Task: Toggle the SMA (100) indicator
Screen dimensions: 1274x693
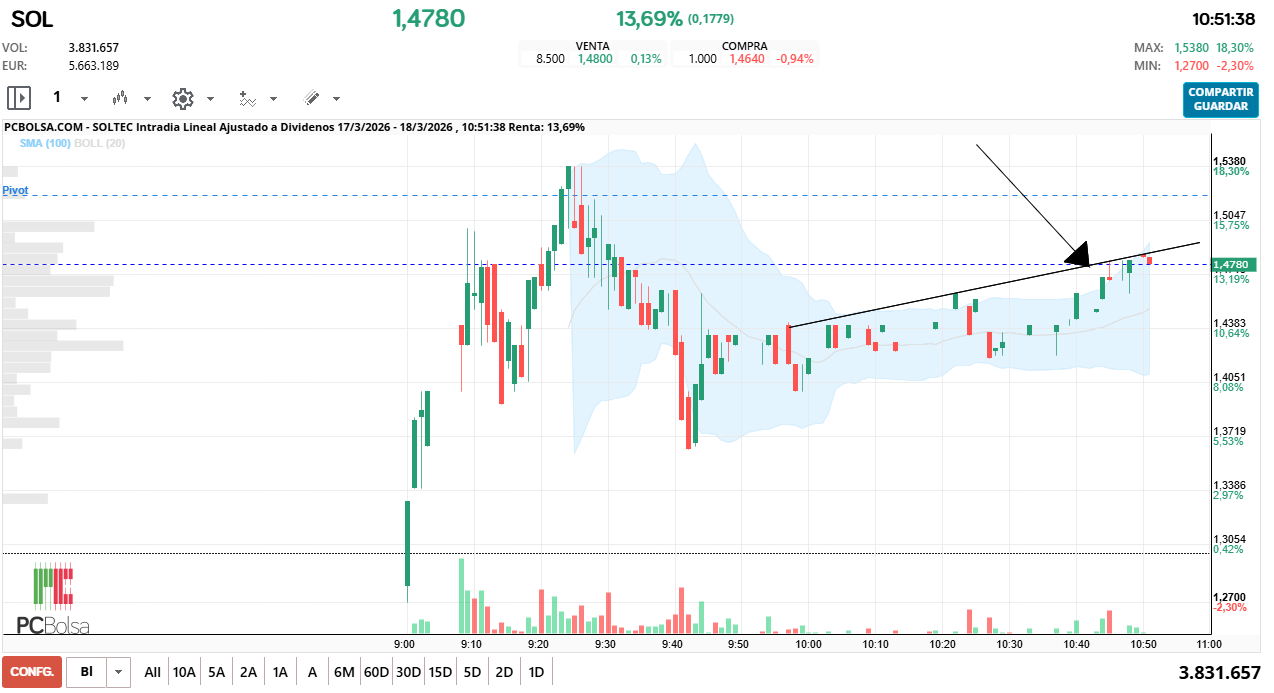Action: click(x=45, y=143)
